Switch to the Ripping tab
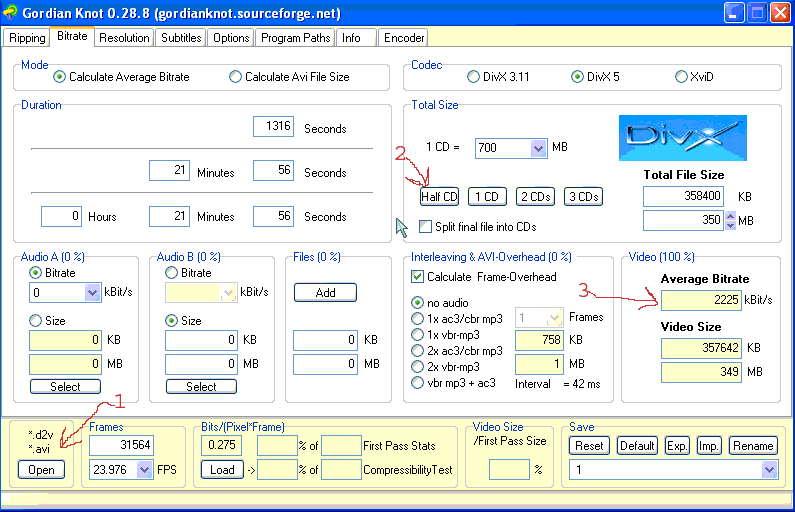This screenshot has height=512, width=795. (x=27, y=38)
